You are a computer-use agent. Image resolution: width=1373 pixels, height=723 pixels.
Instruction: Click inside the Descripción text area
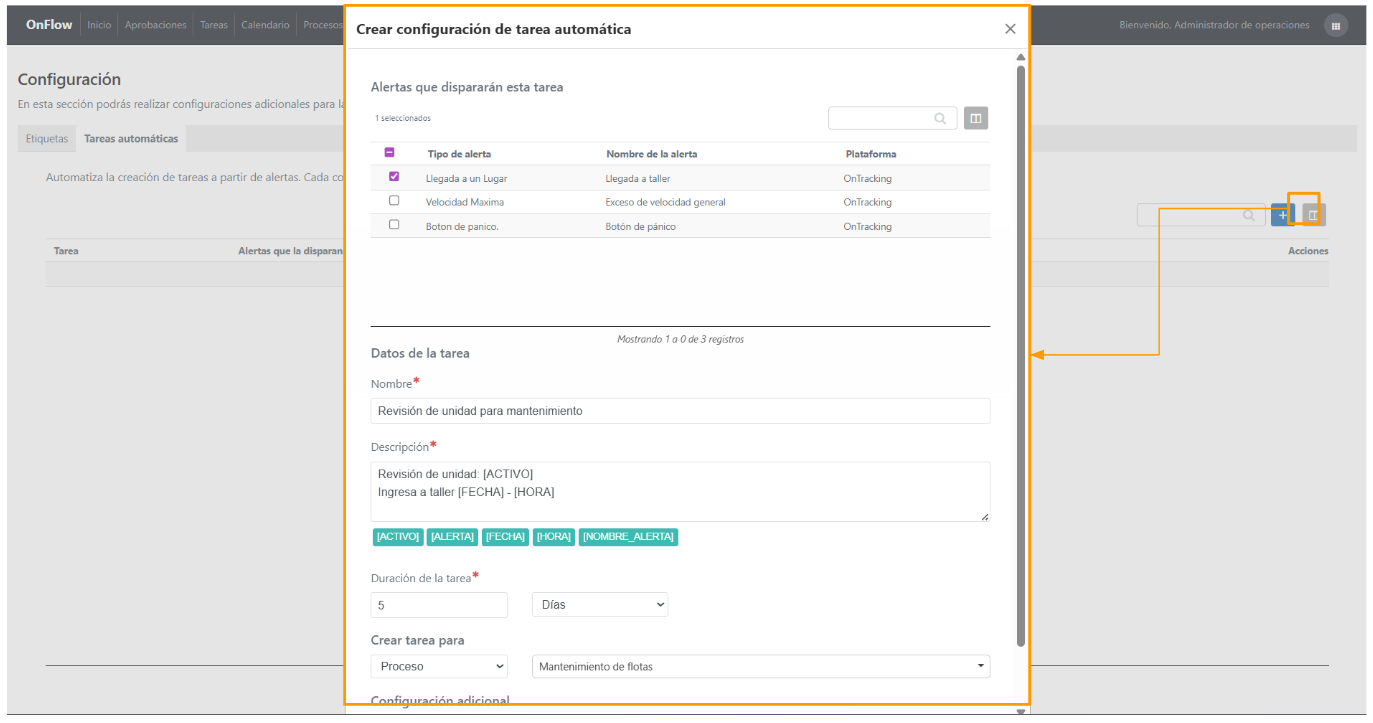[680, 491]
